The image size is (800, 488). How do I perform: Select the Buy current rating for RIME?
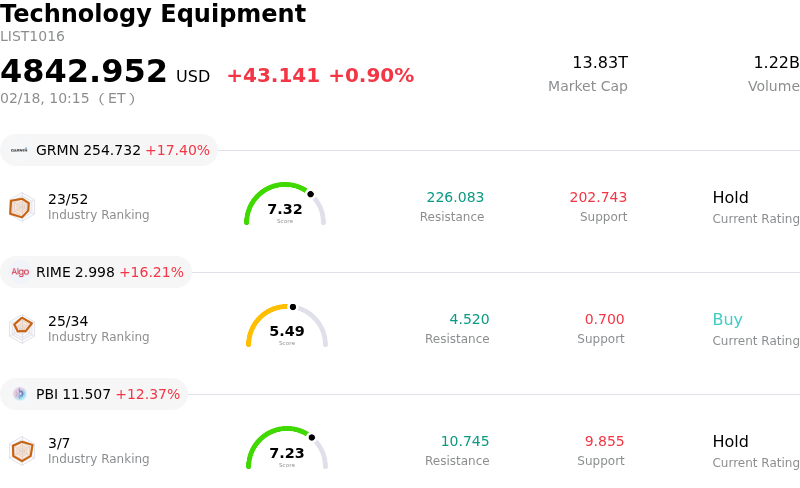click(727, 320)
